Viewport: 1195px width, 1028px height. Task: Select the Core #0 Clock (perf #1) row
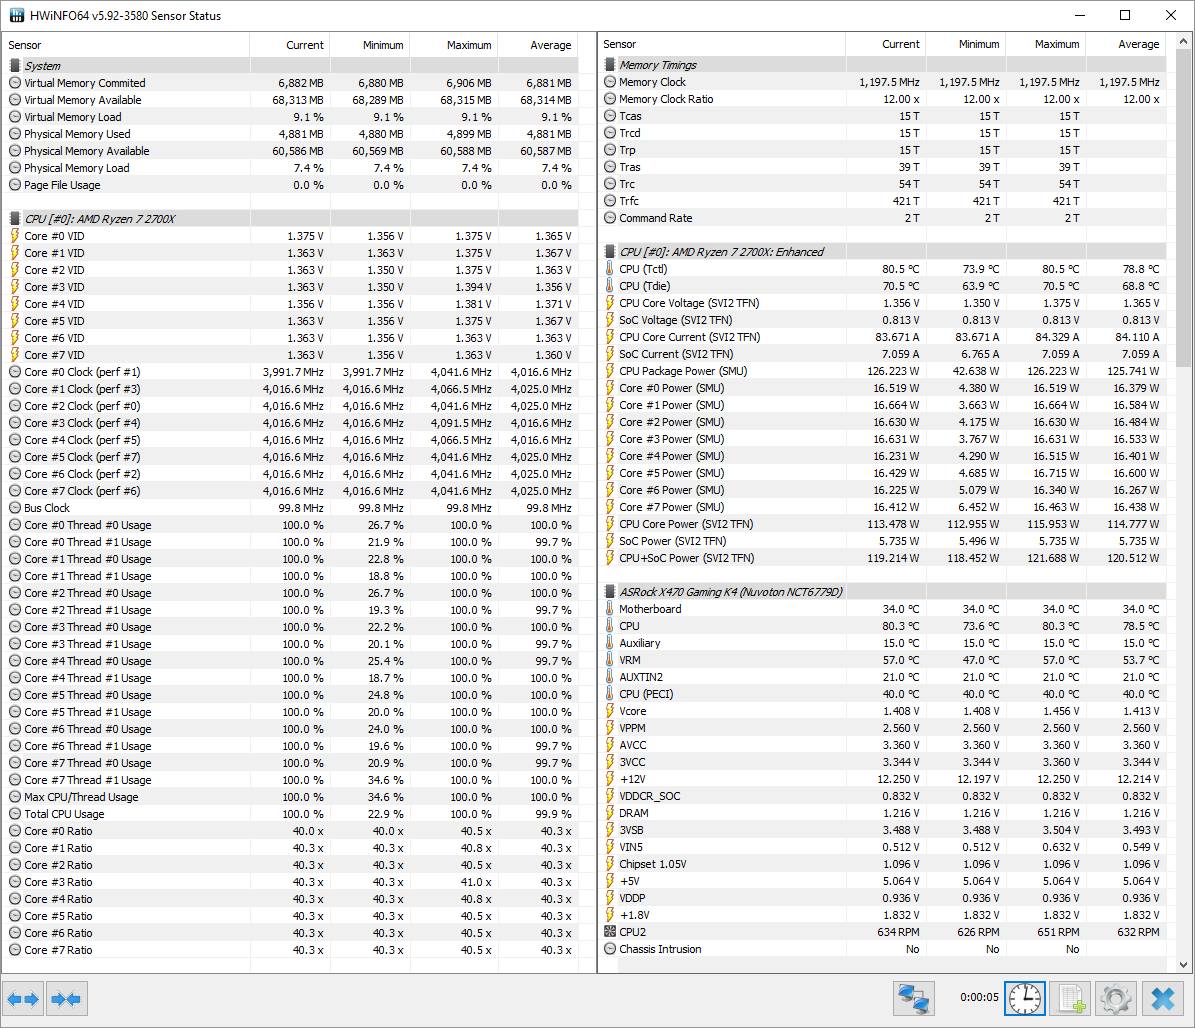click(x=291, y=372)
